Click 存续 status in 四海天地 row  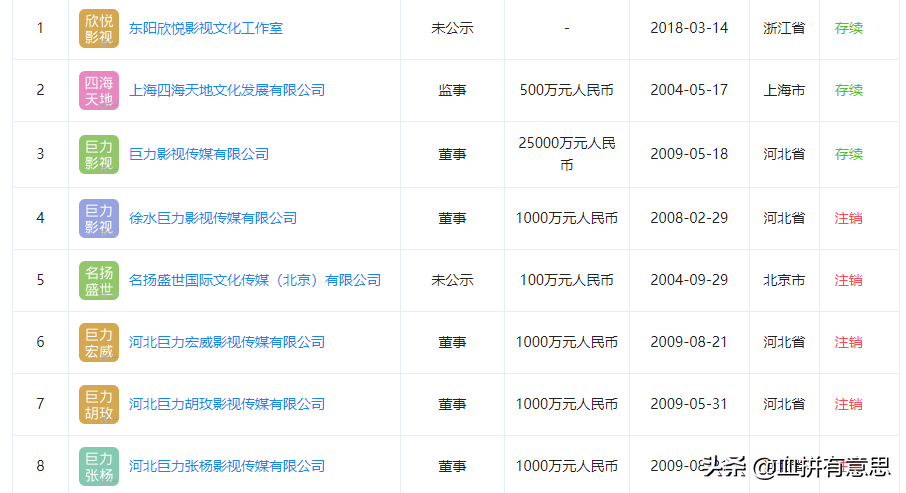coord(848,90)
